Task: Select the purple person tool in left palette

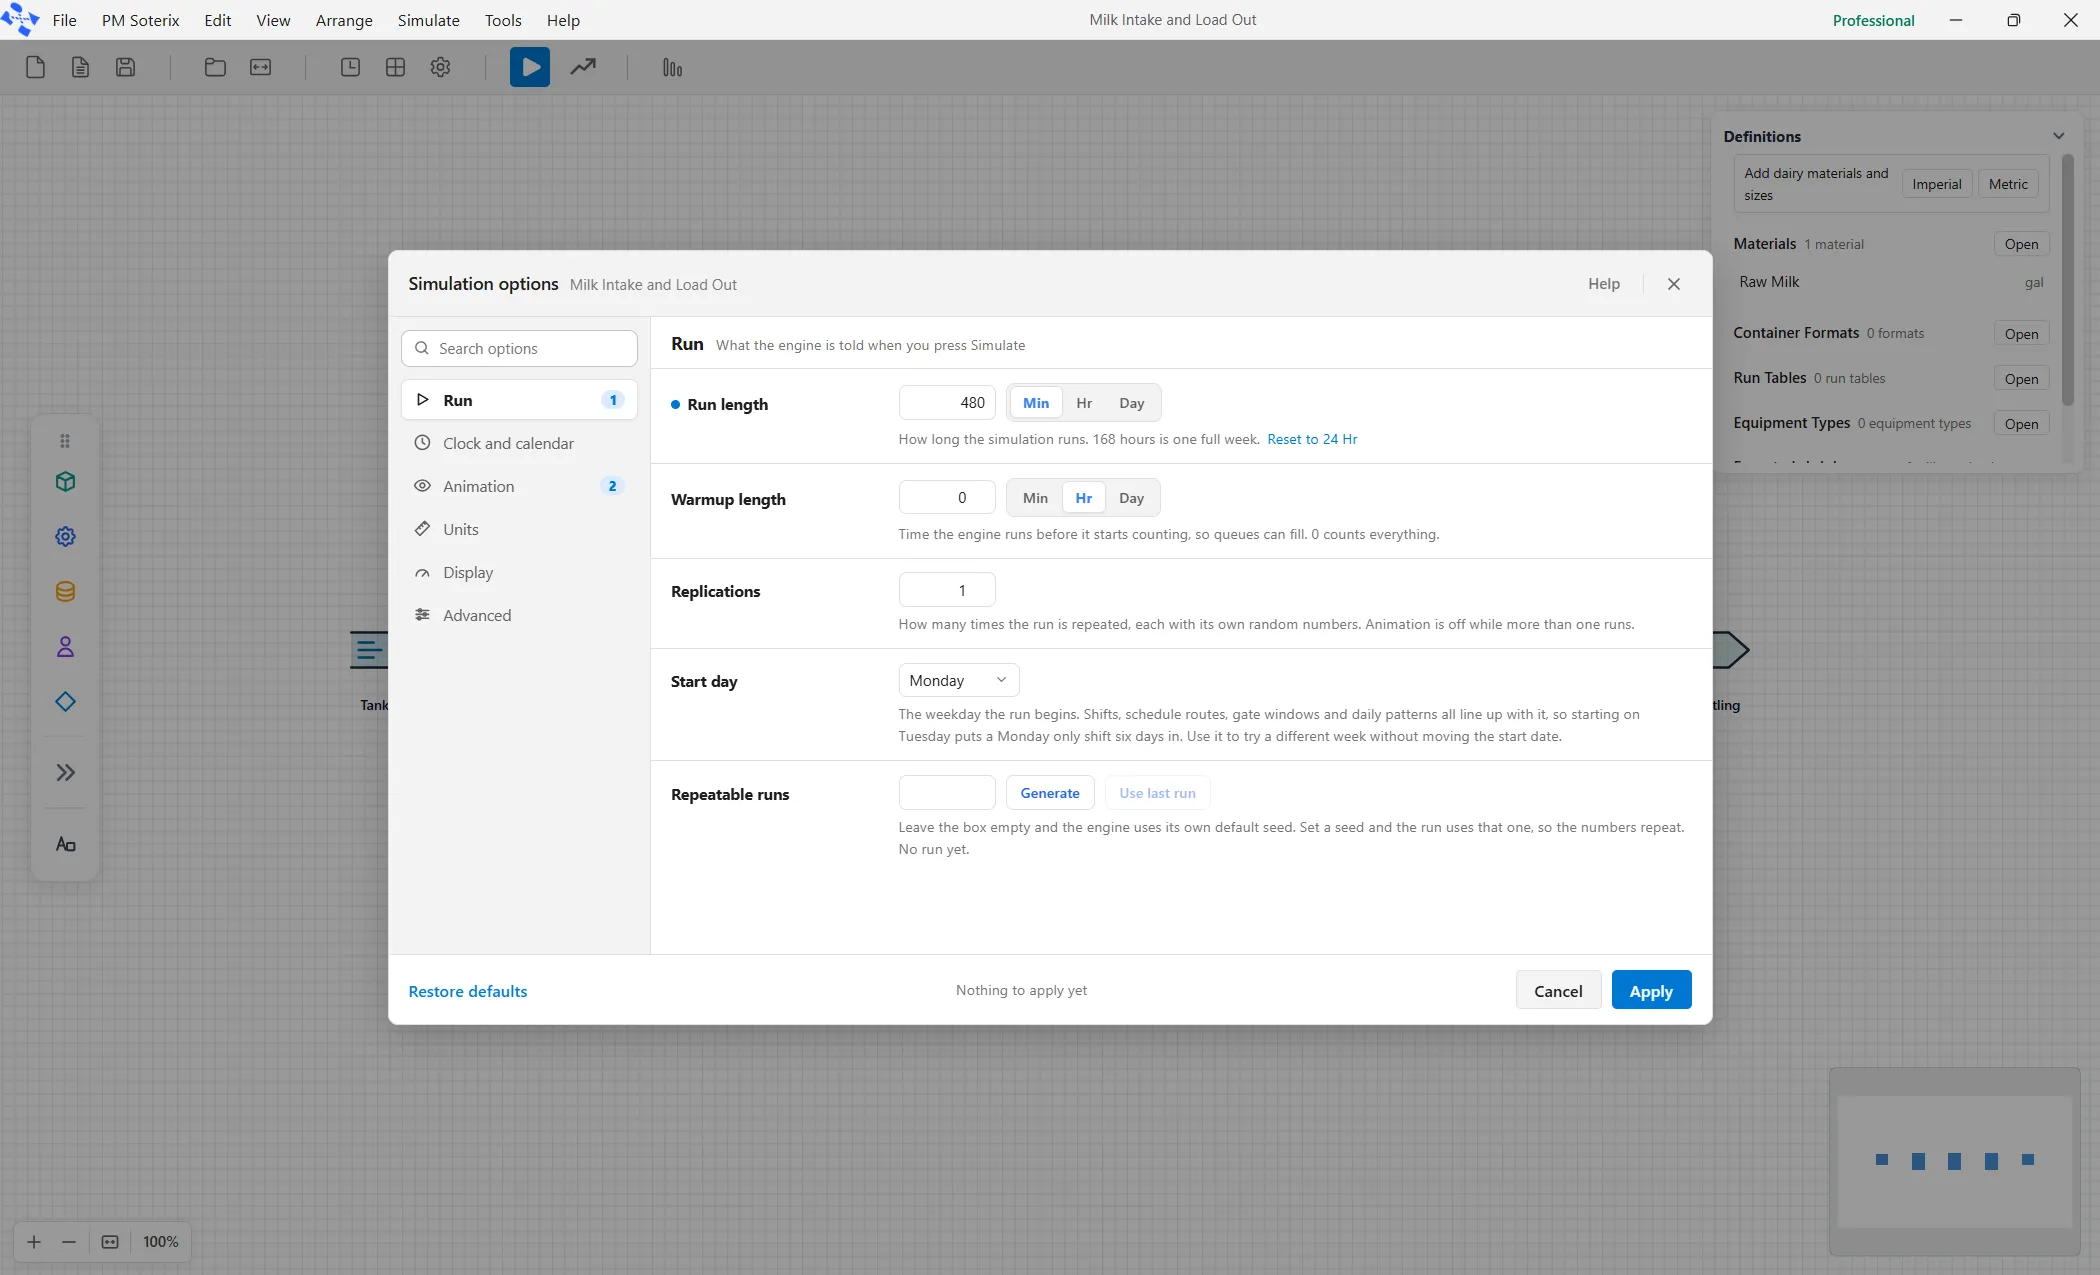Action: click(x=65, y=647)
